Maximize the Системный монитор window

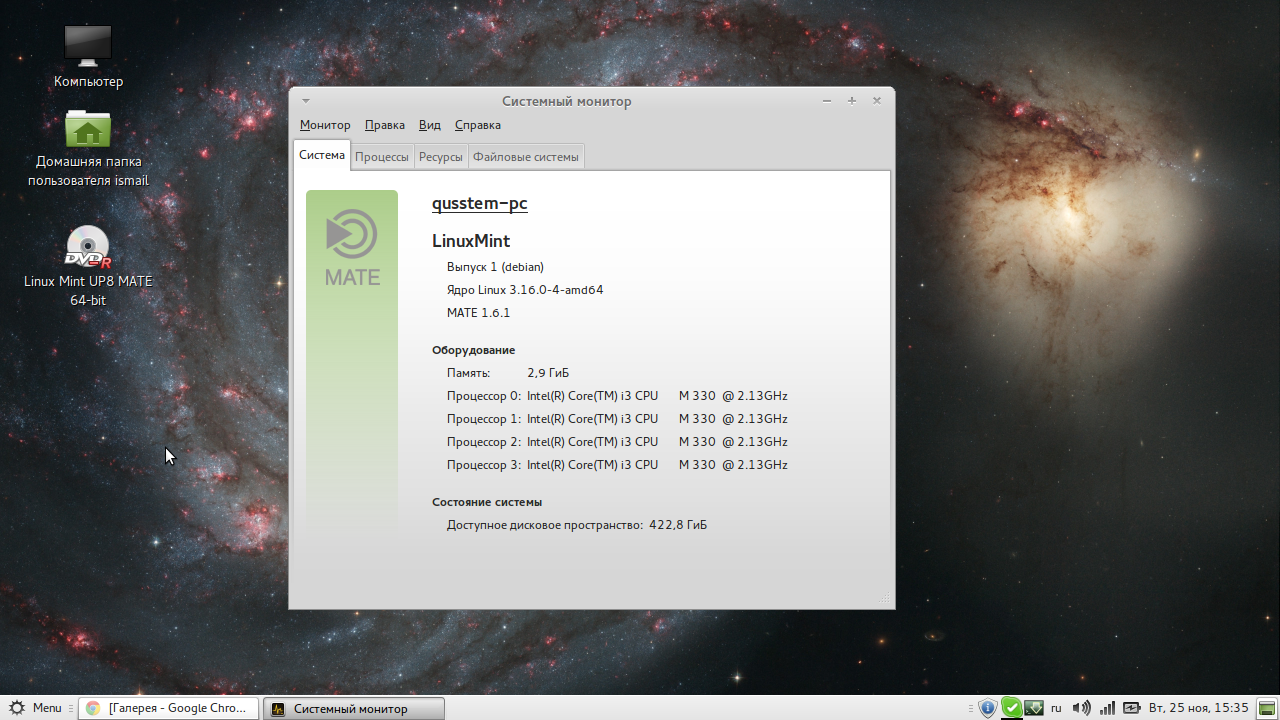coord(852,101)
